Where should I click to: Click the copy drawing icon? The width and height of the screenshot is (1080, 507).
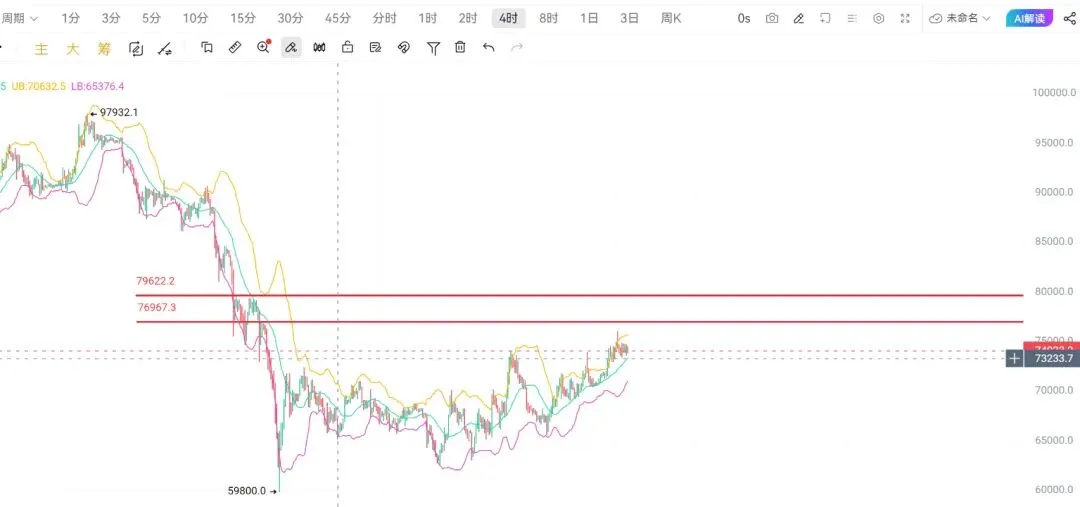click(207, 48)
